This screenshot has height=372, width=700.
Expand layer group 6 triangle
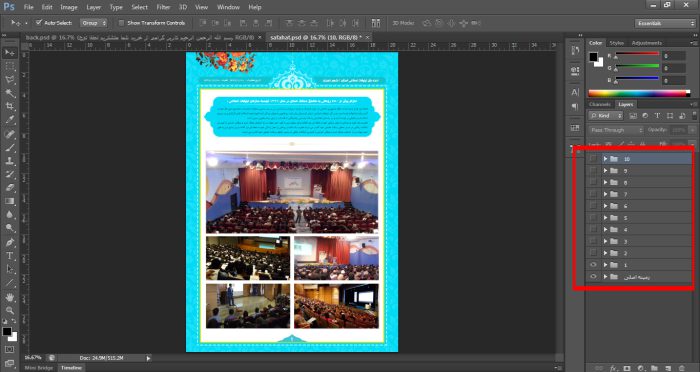click(x=606, y=206)
